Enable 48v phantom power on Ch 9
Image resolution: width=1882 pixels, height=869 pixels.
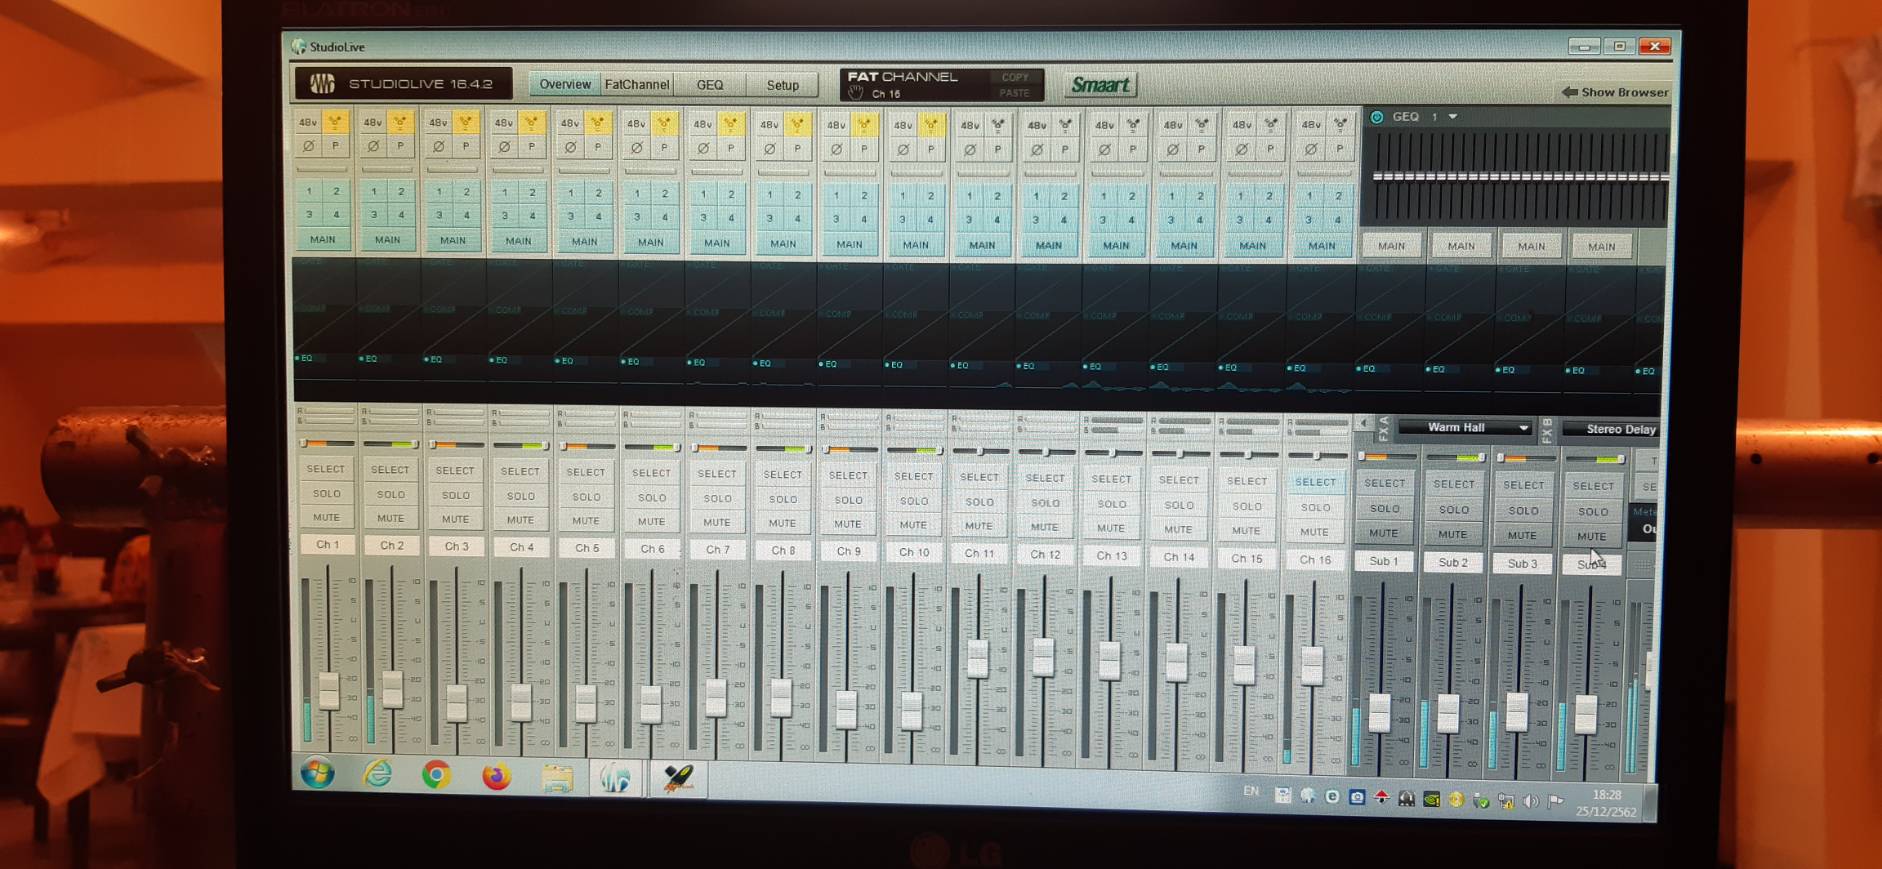pos(836,125)
